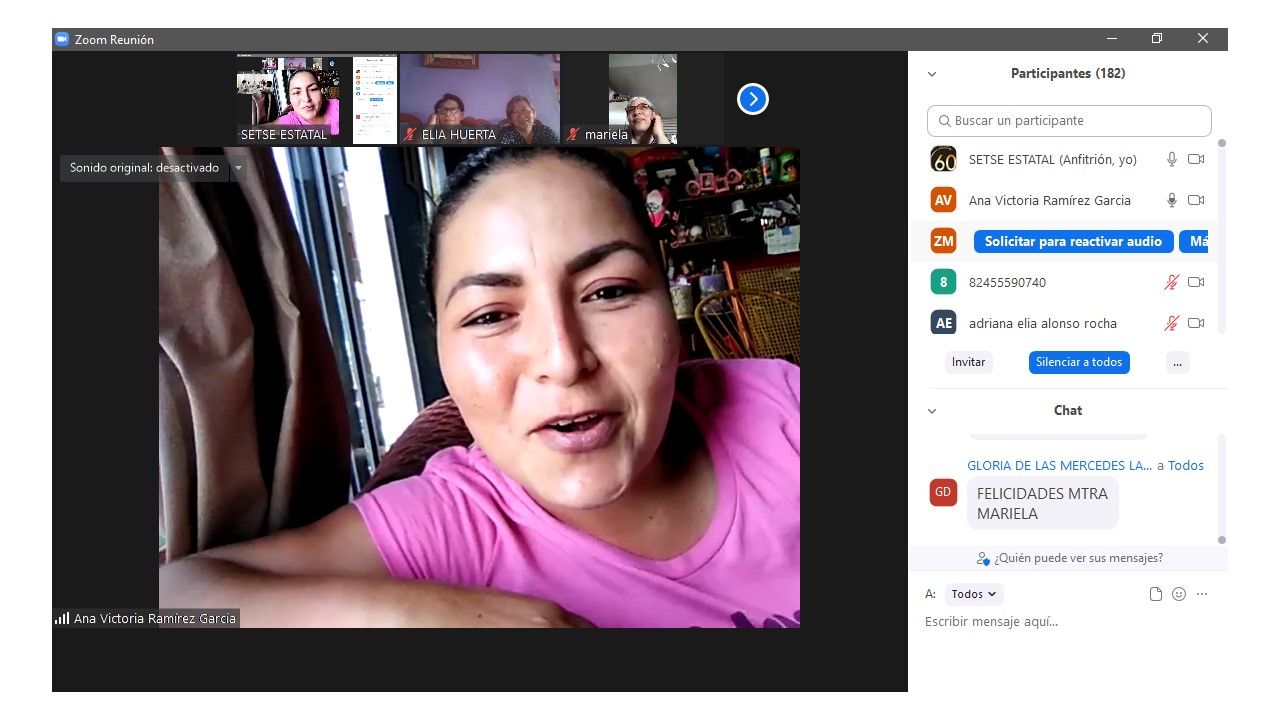
Task: Click adriana elia alonso rocha name
Action: (1043, 323)
